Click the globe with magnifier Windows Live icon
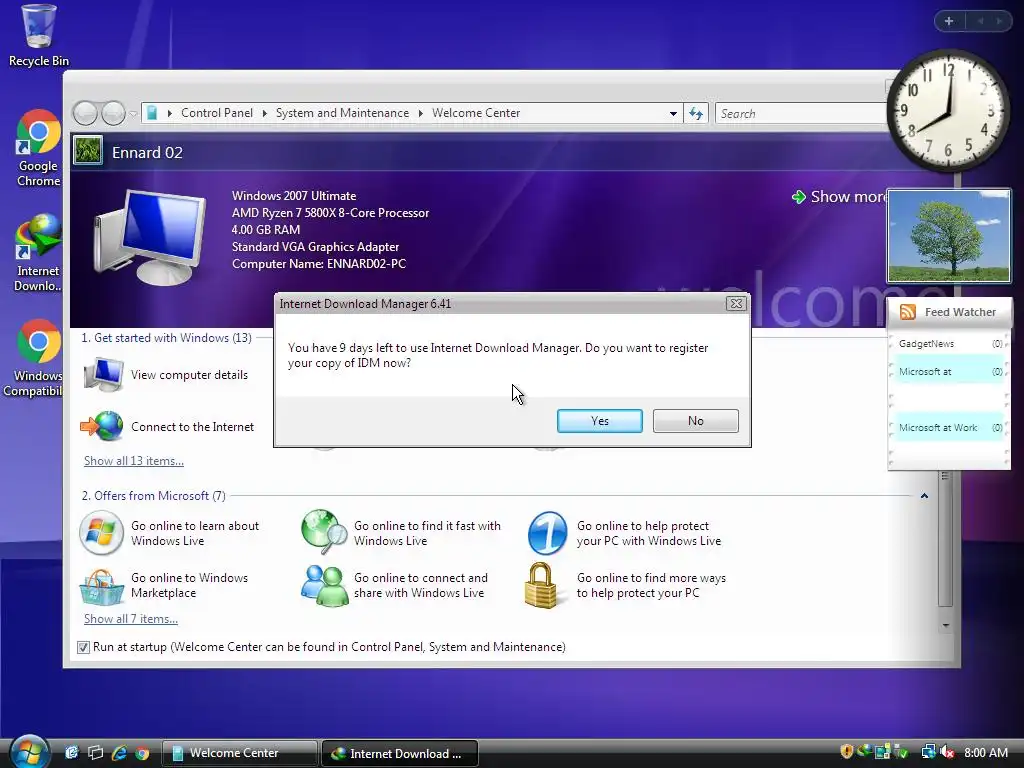This screenshot has height=768, width=1024. click(x=324, y=532)
